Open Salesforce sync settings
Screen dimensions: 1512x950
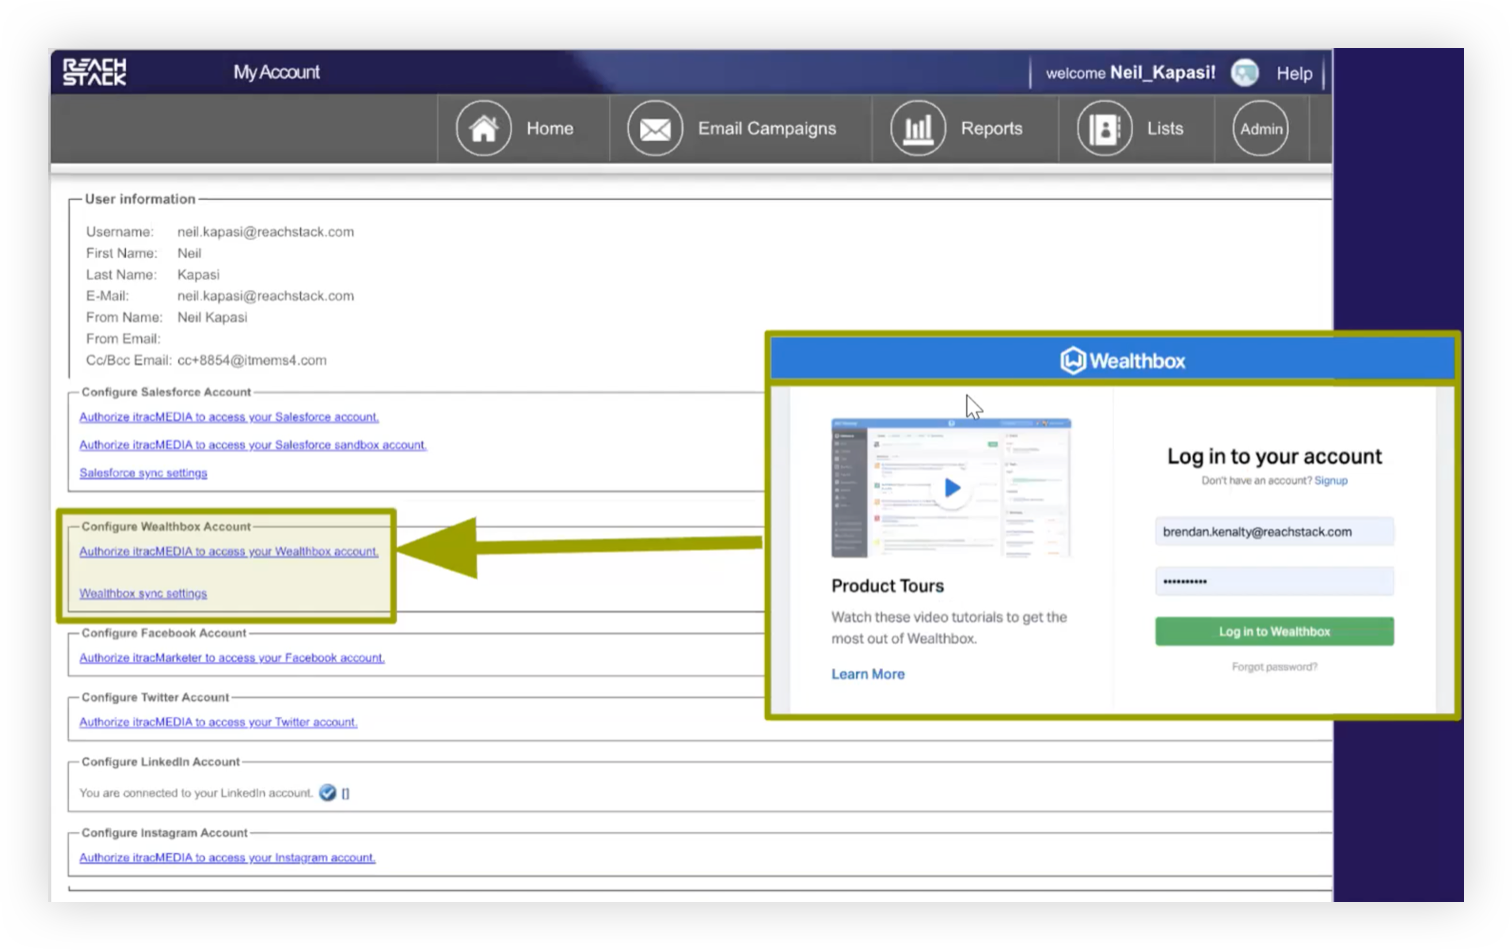point(143,473)
